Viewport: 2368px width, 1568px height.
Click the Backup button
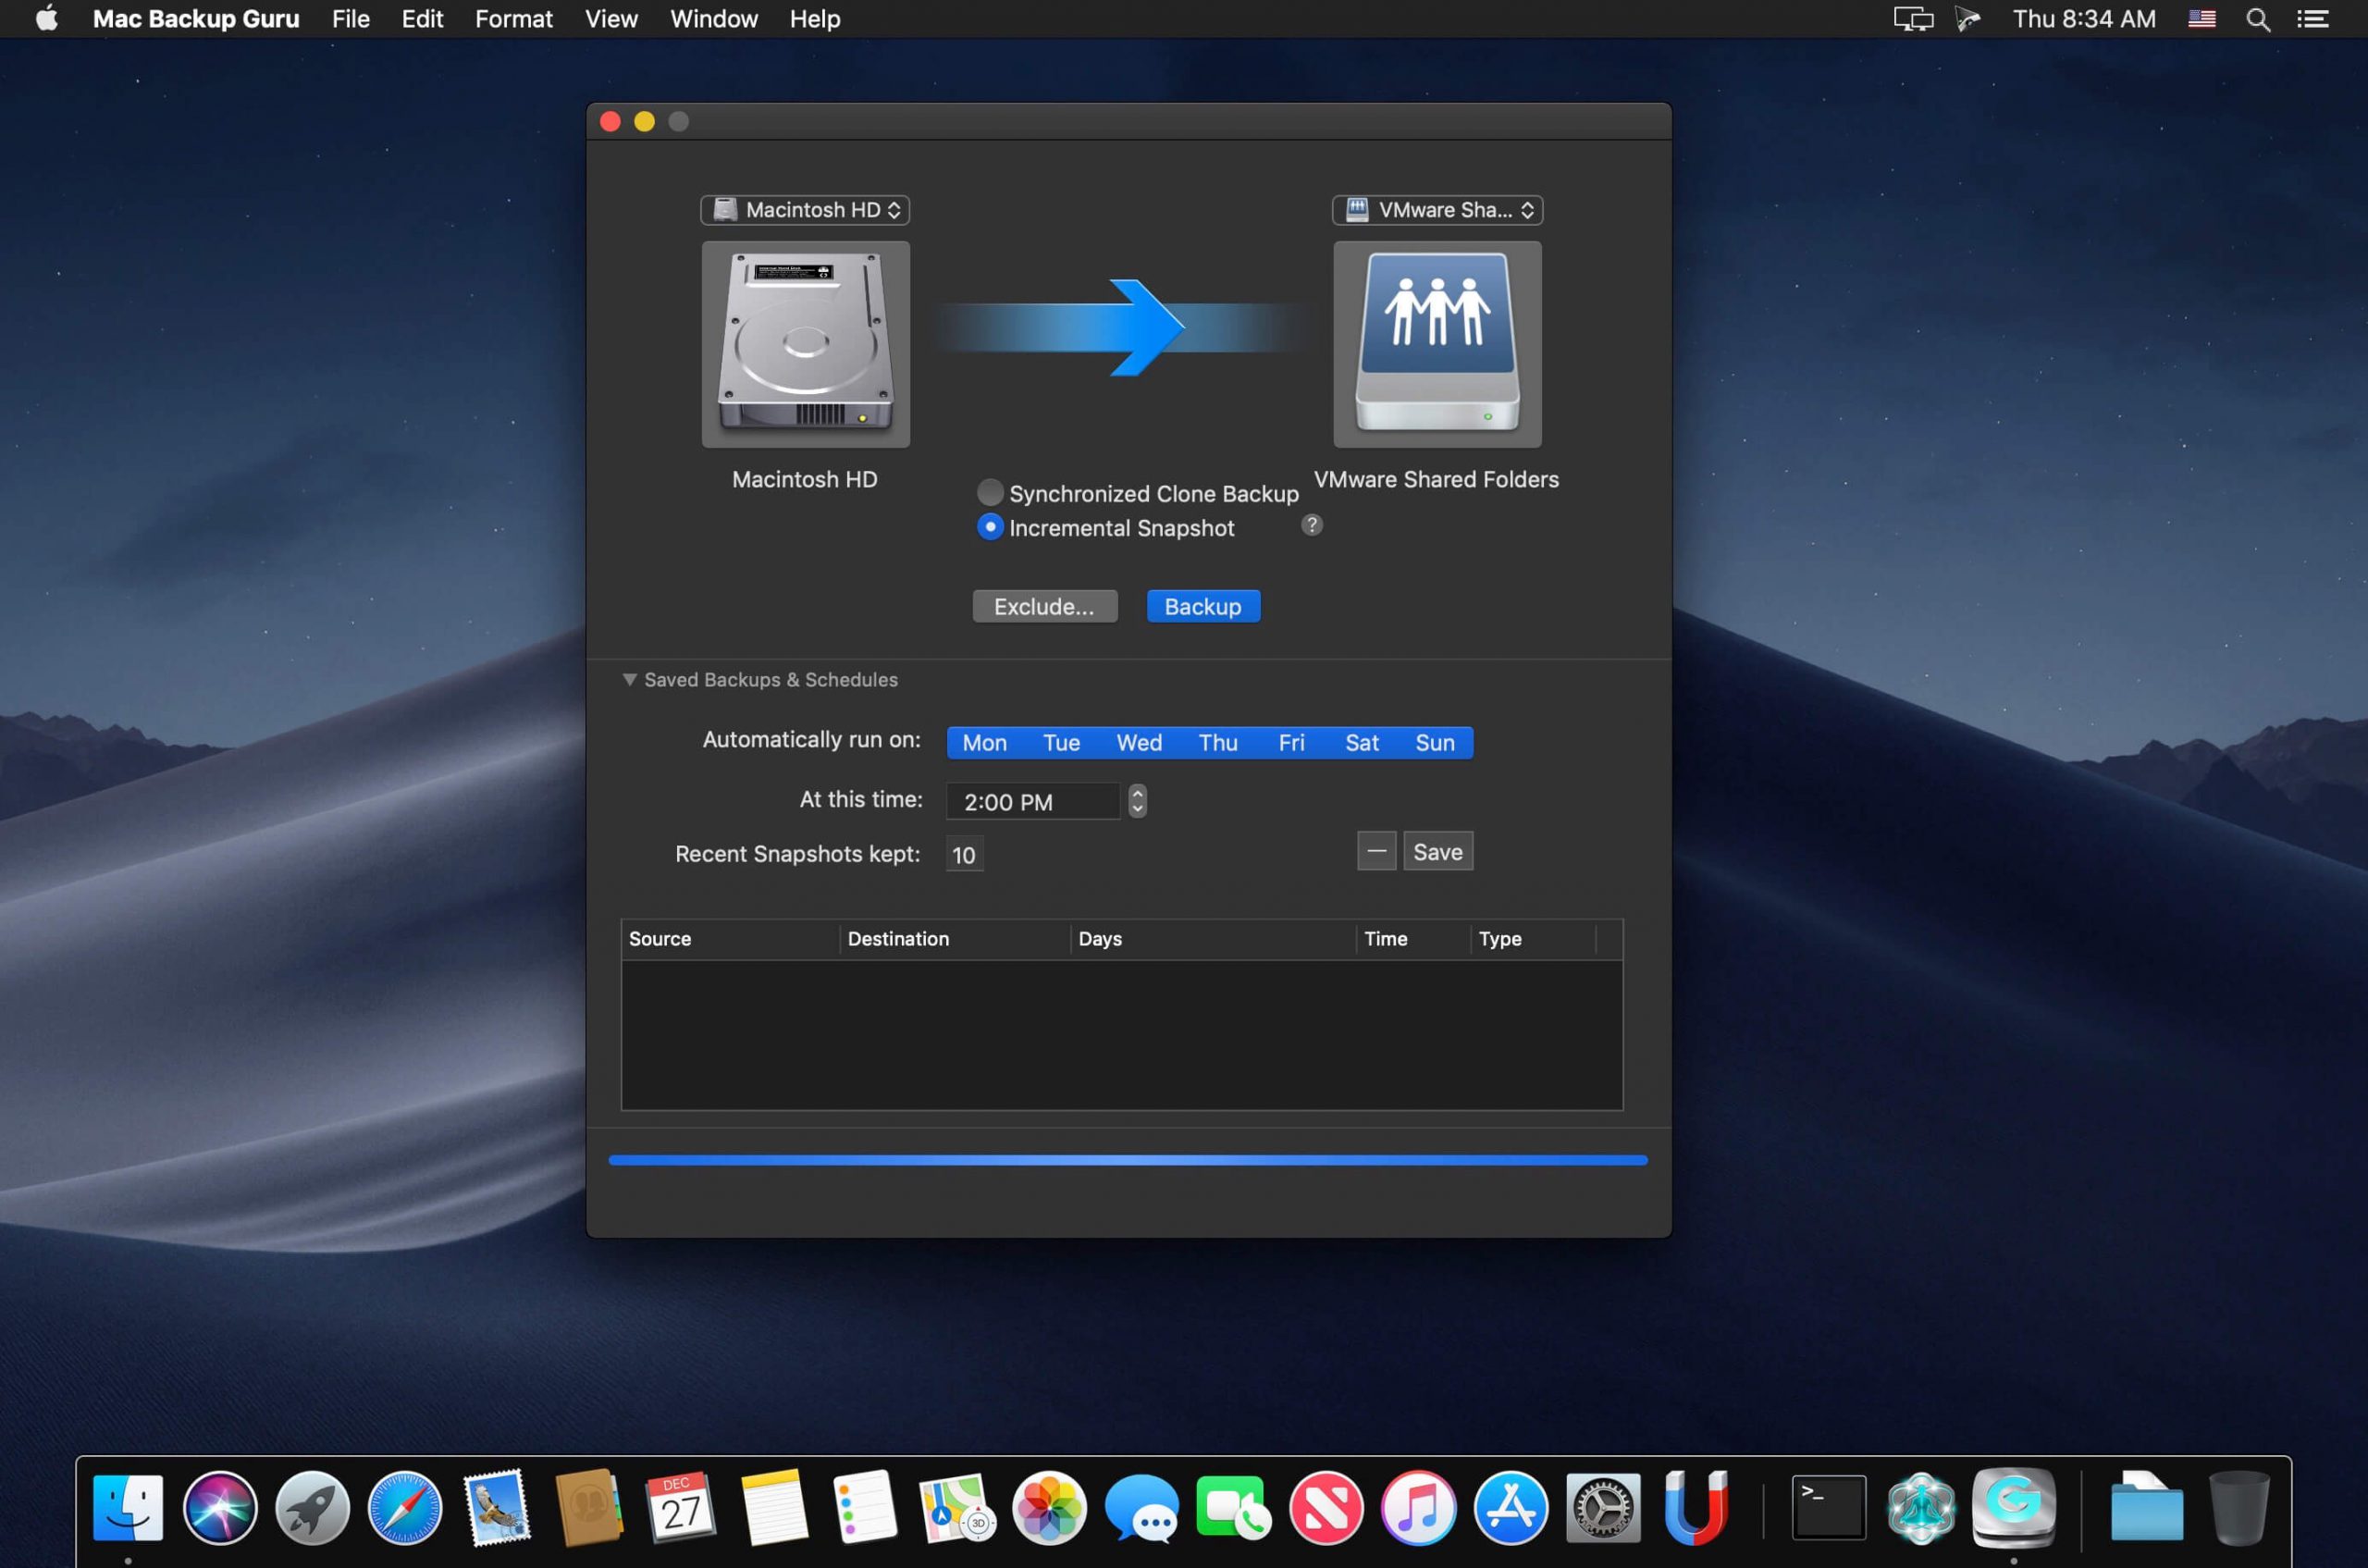(1202, 606)
